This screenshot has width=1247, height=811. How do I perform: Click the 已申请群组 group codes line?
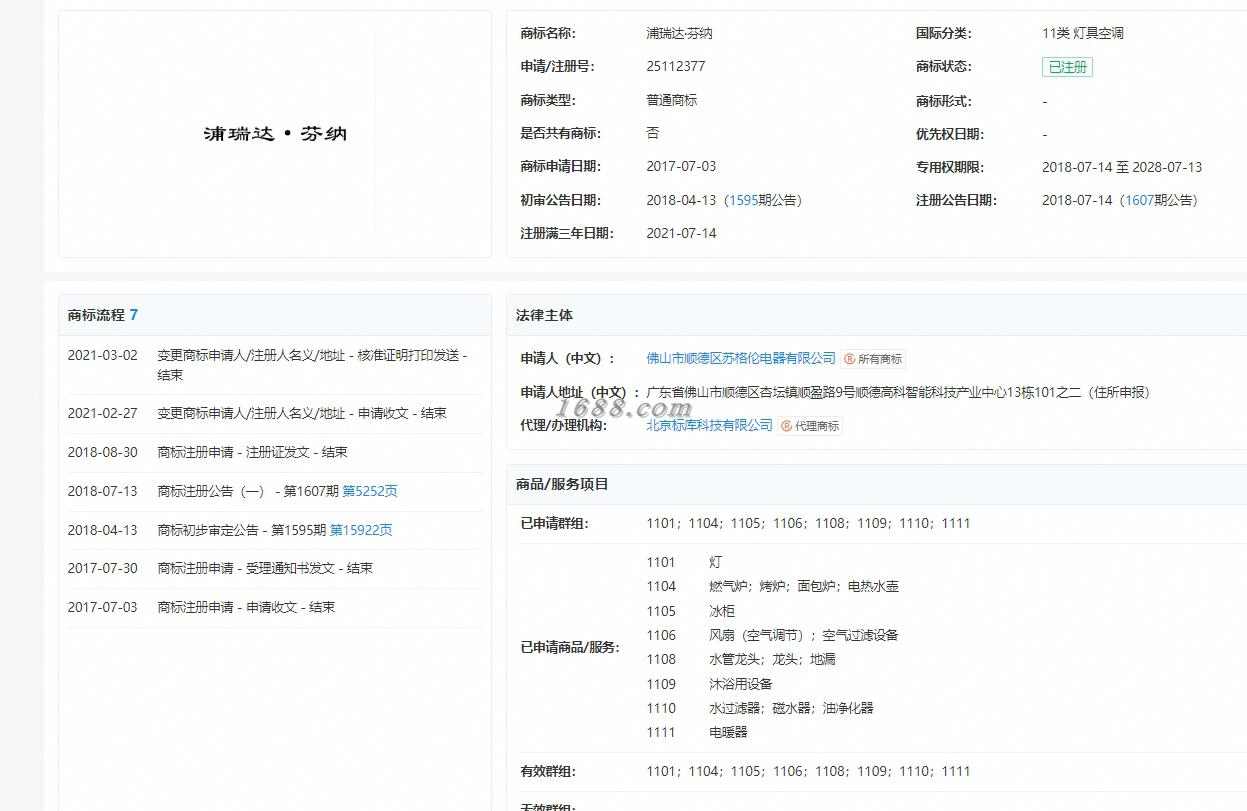click(808, 523)
